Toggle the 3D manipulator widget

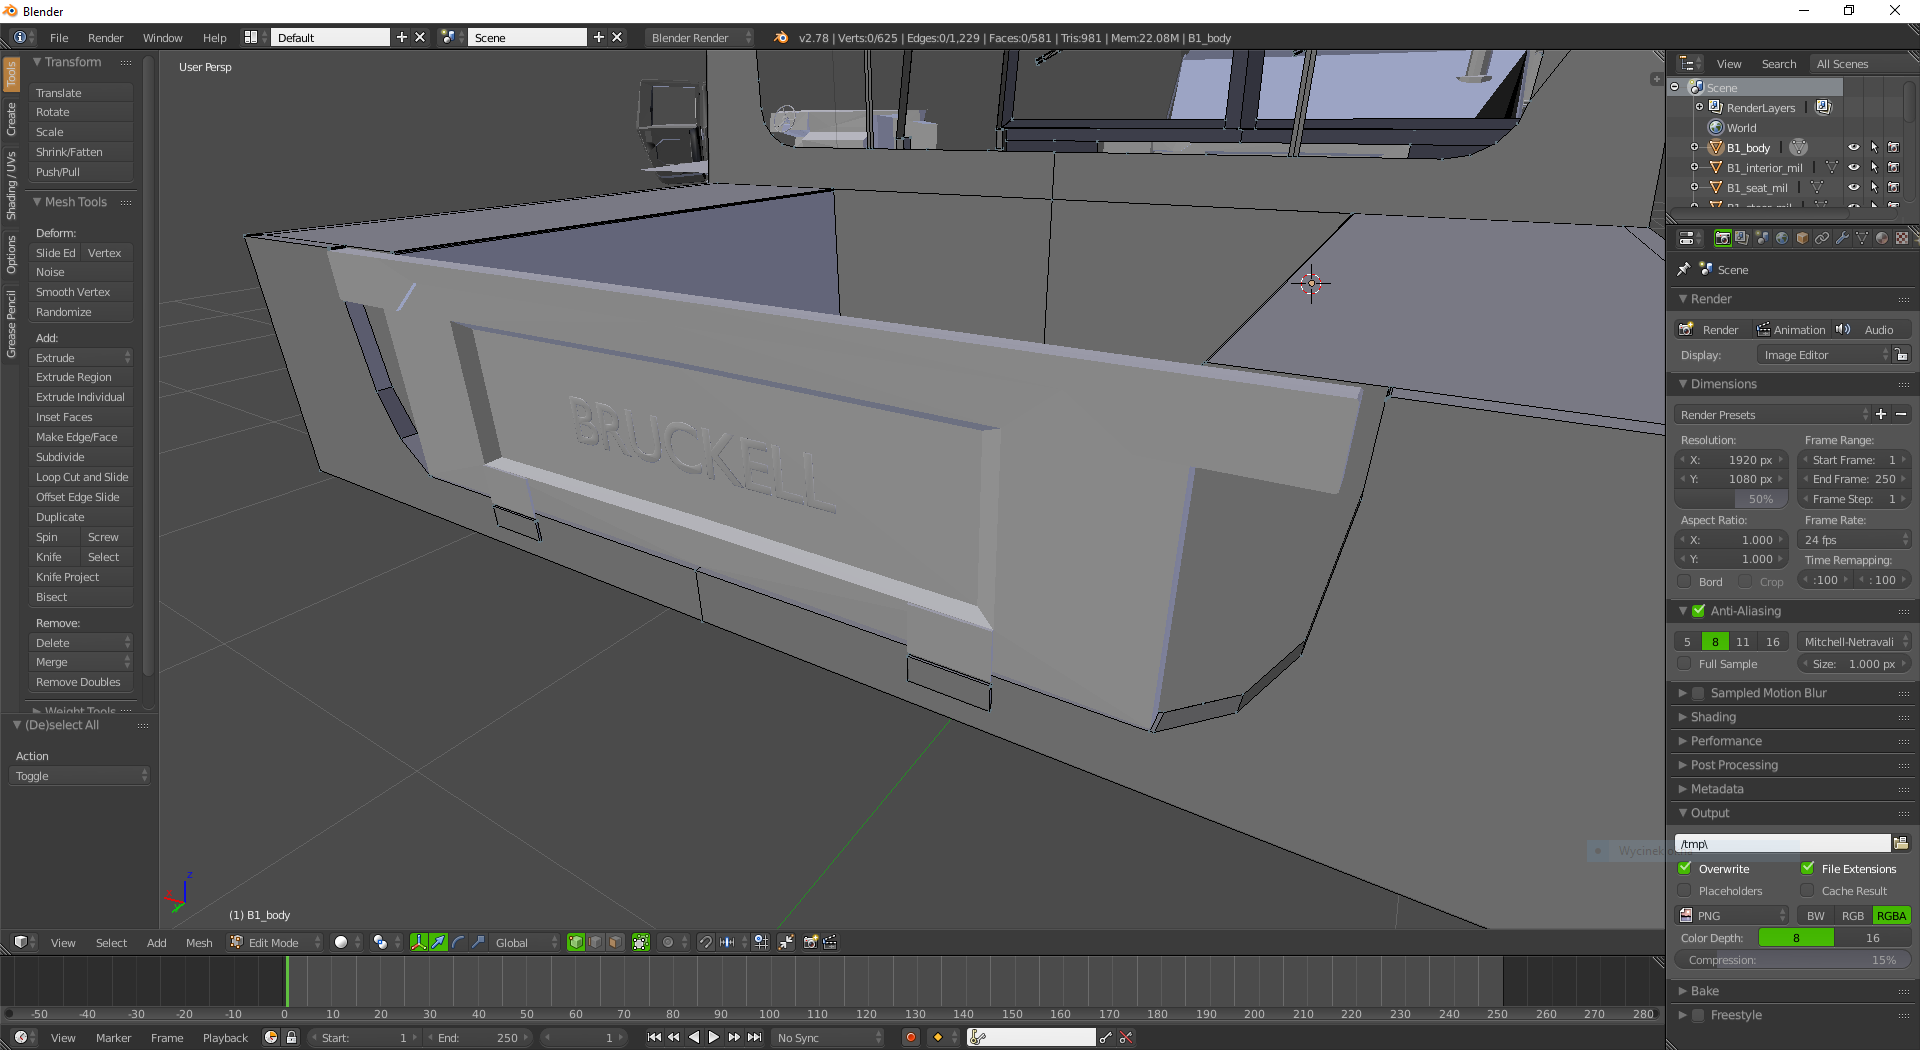(419, 942)
